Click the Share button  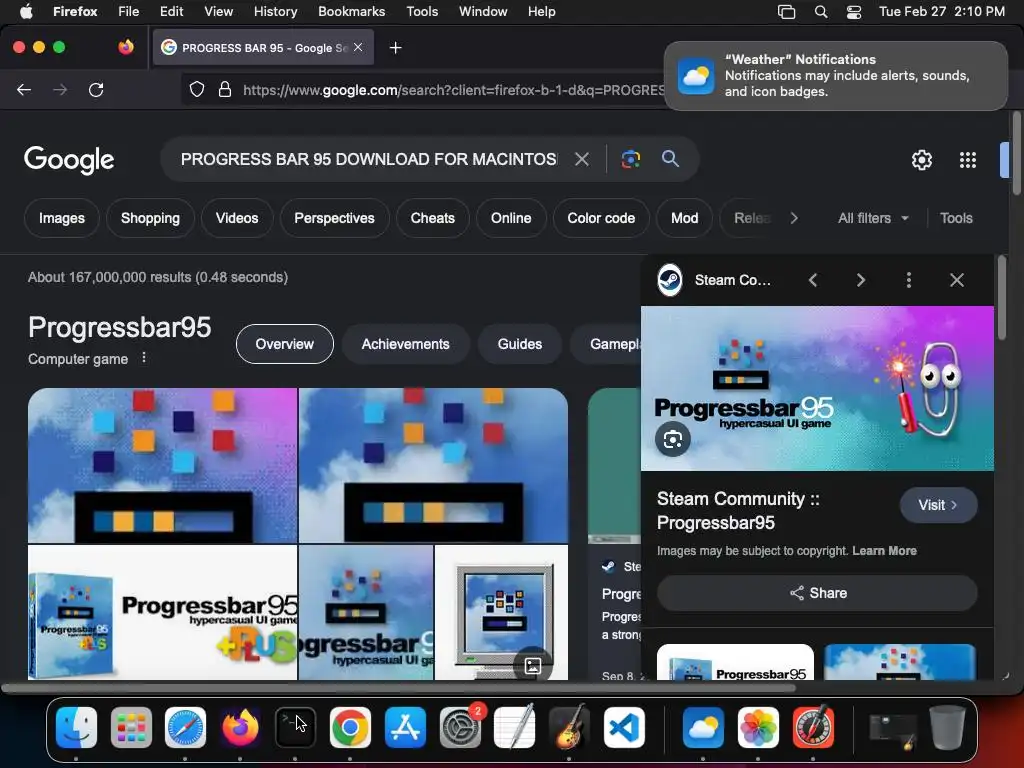(x=818, y=593)
